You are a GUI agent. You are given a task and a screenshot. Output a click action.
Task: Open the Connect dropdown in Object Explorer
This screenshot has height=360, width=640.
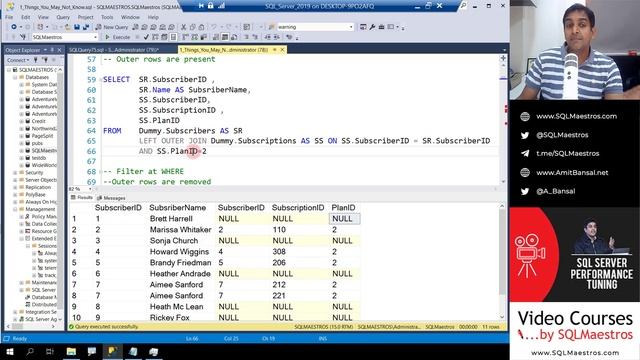click(x=18, y=60)
